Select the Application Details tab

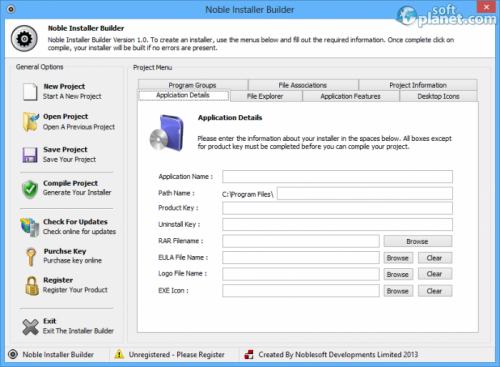tap(183, 95)
